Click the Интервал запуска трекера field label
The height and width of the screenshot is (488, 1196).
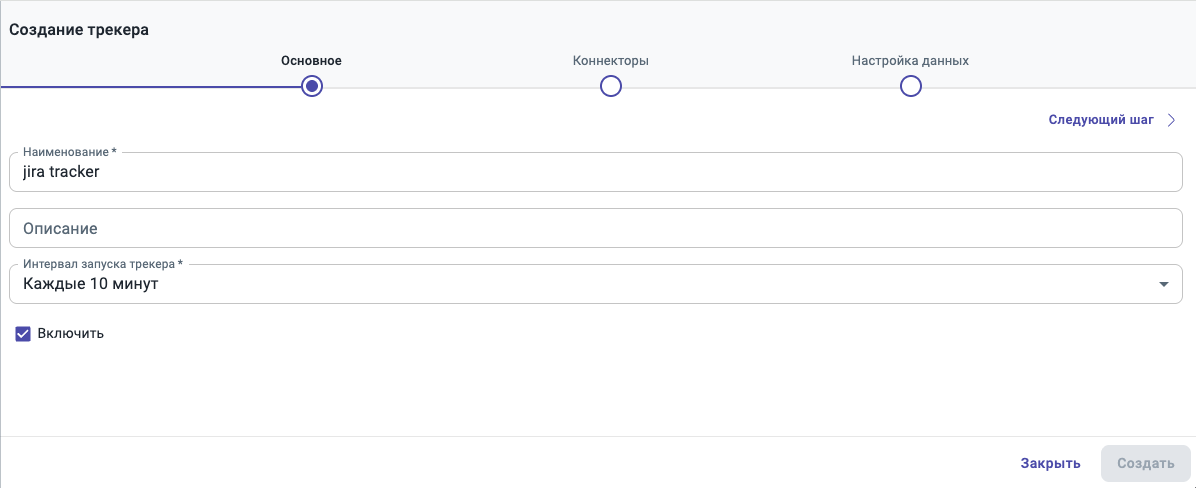tap(103, 264)
